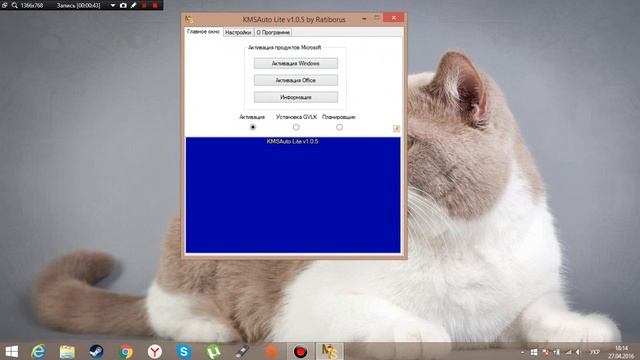Image resolution: width=640 pixels, height=360 pixels.
Task: Select the Планировщик radio button
Action: point(339,127)
